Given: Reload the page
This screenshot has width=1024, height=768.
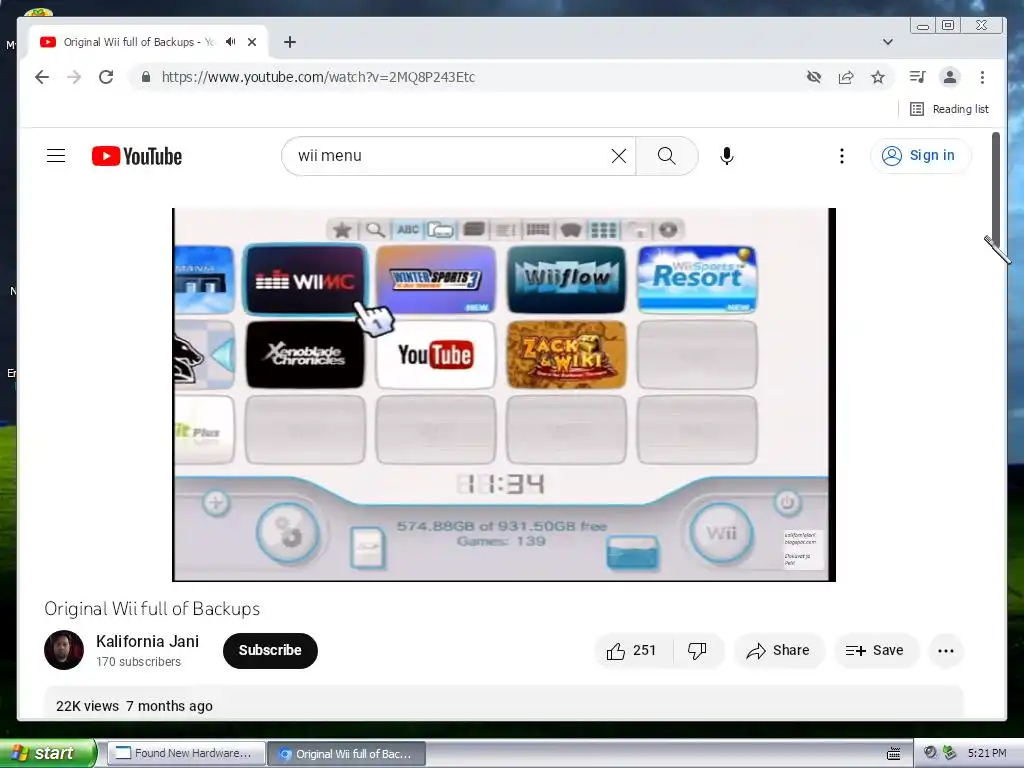Looking at the screenshot, I should pos(106,77).
